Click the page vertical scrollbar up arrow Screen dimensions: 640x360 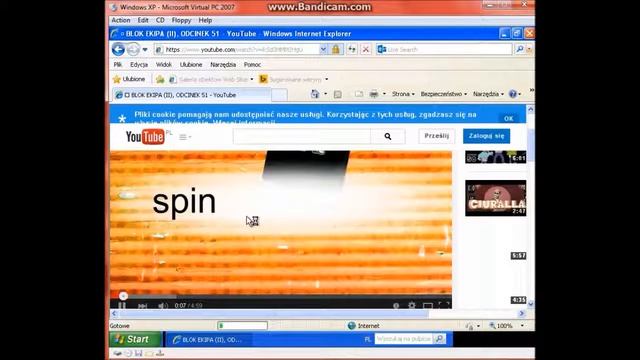click(530, 109)
